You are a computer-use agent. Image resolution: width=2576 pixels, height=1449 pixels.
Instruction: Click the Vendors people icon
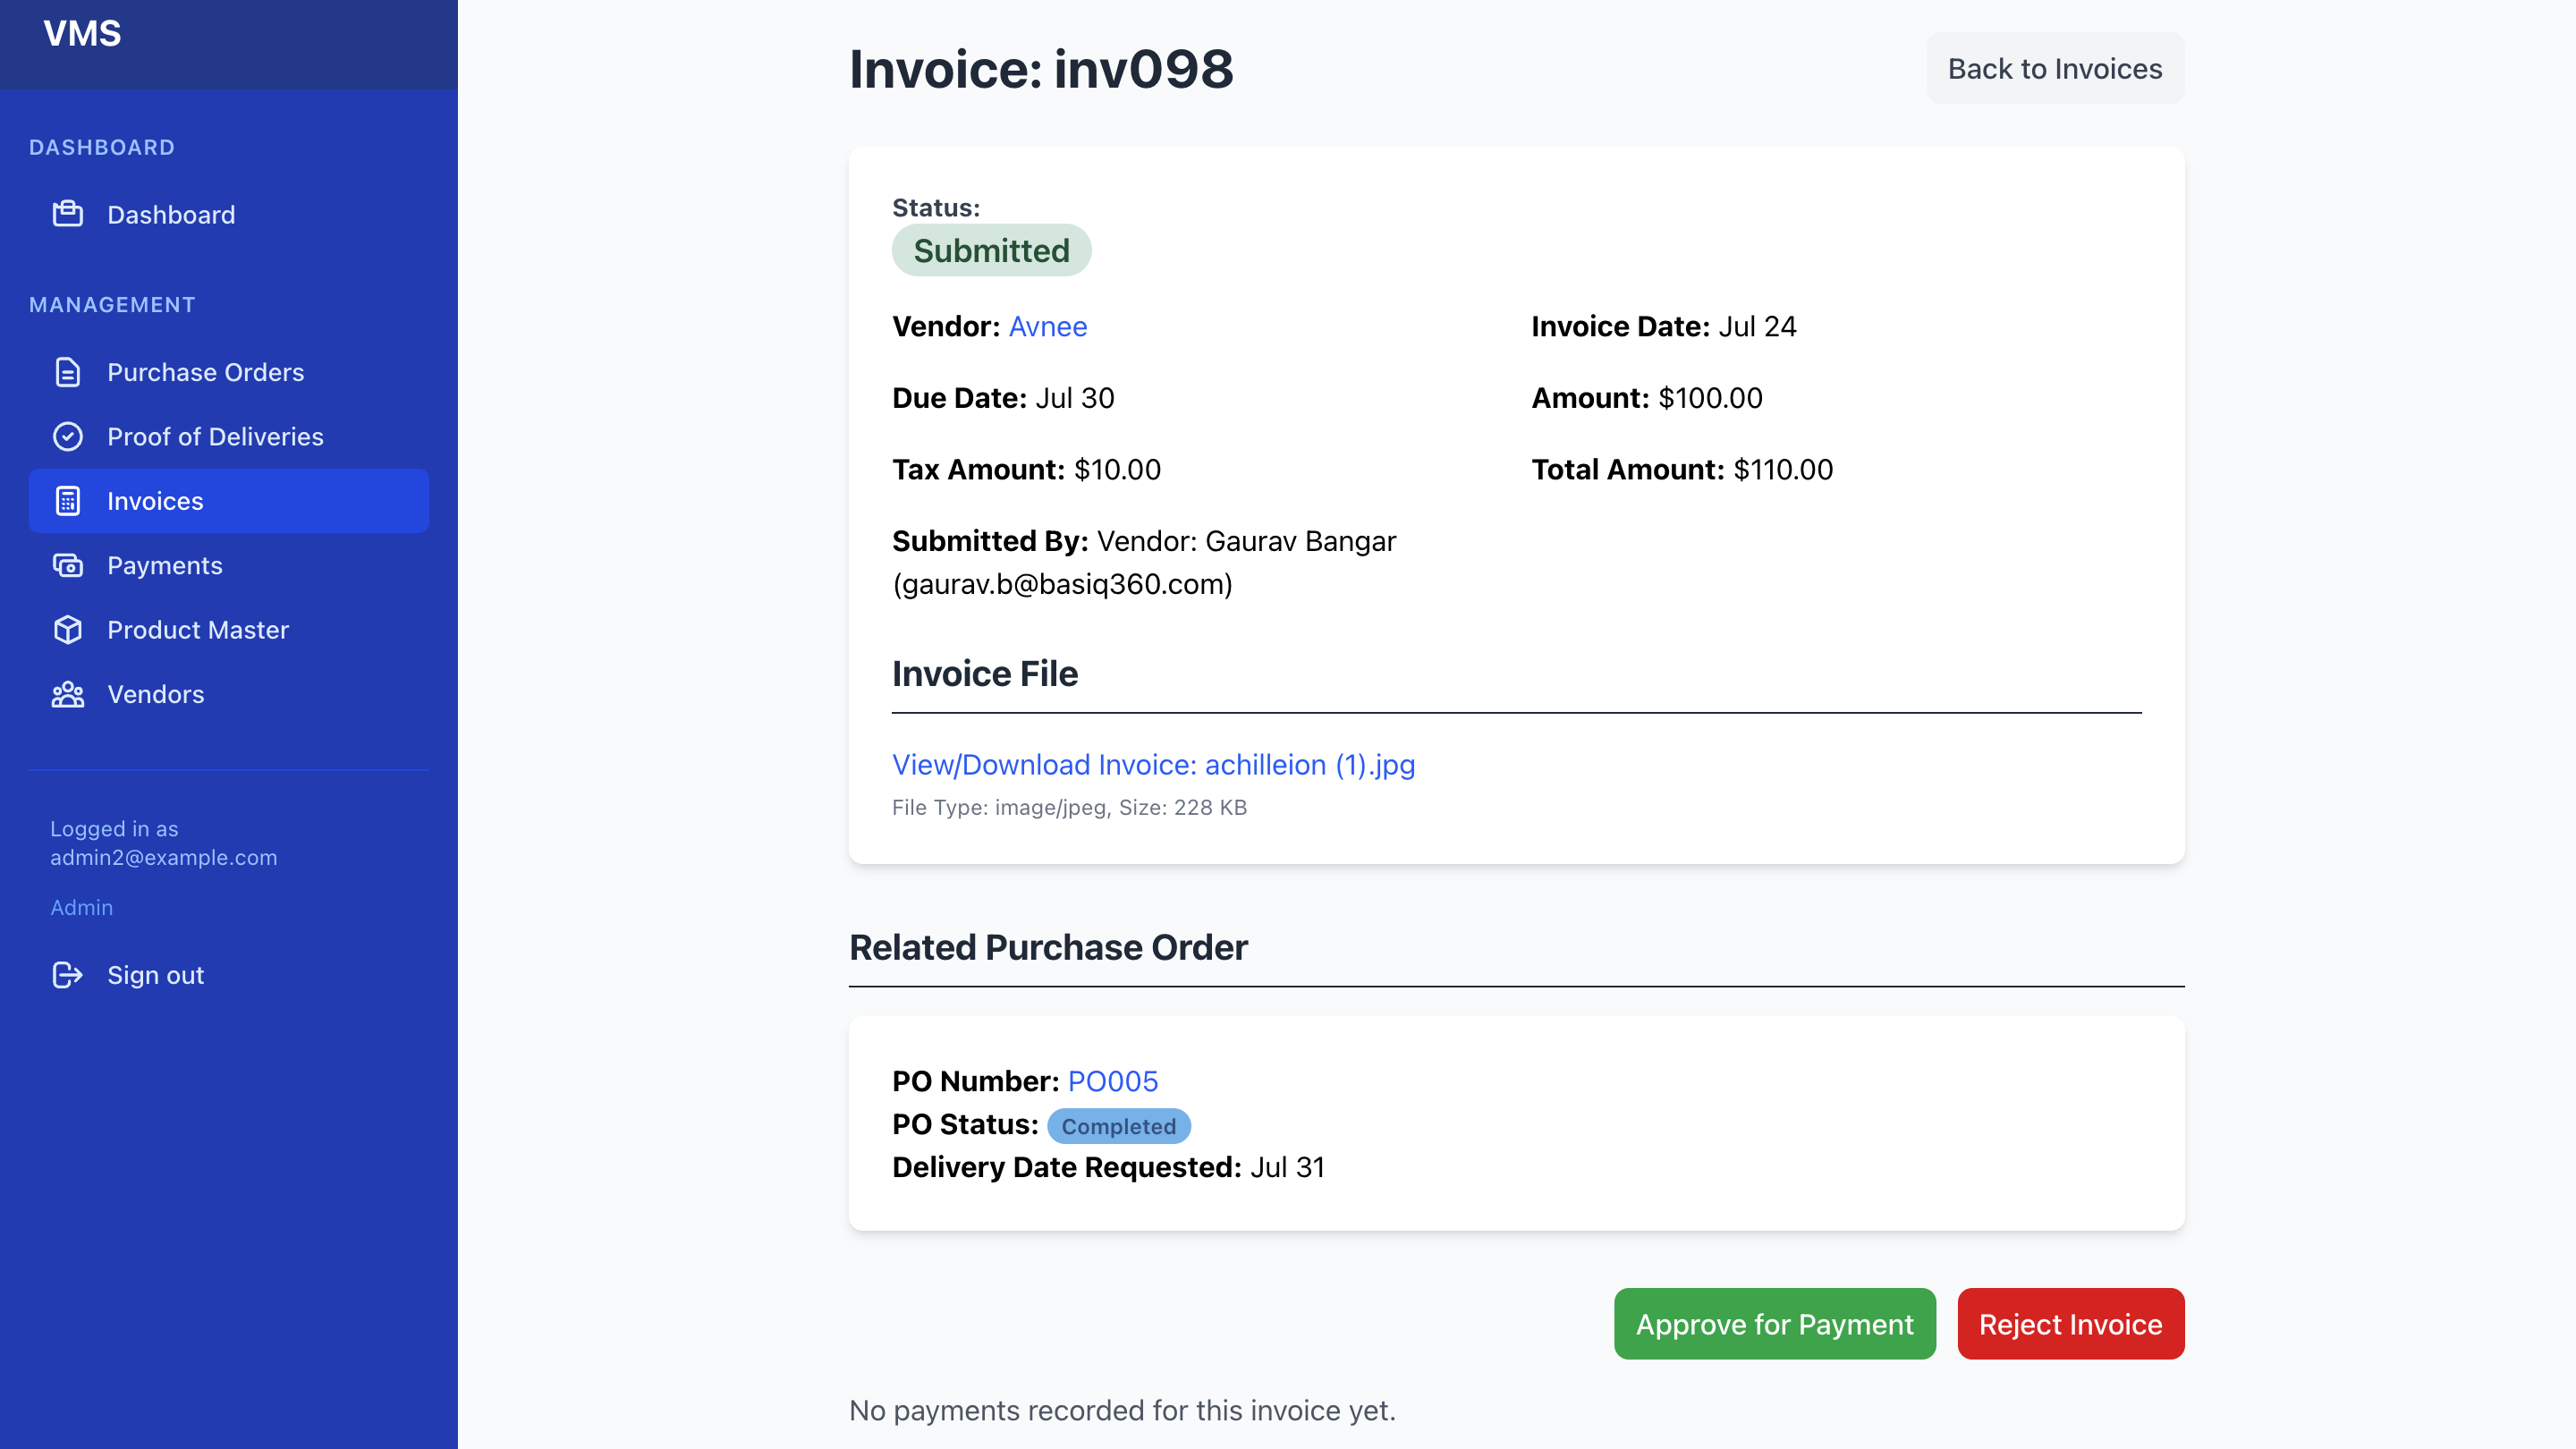tap(67, 695)
